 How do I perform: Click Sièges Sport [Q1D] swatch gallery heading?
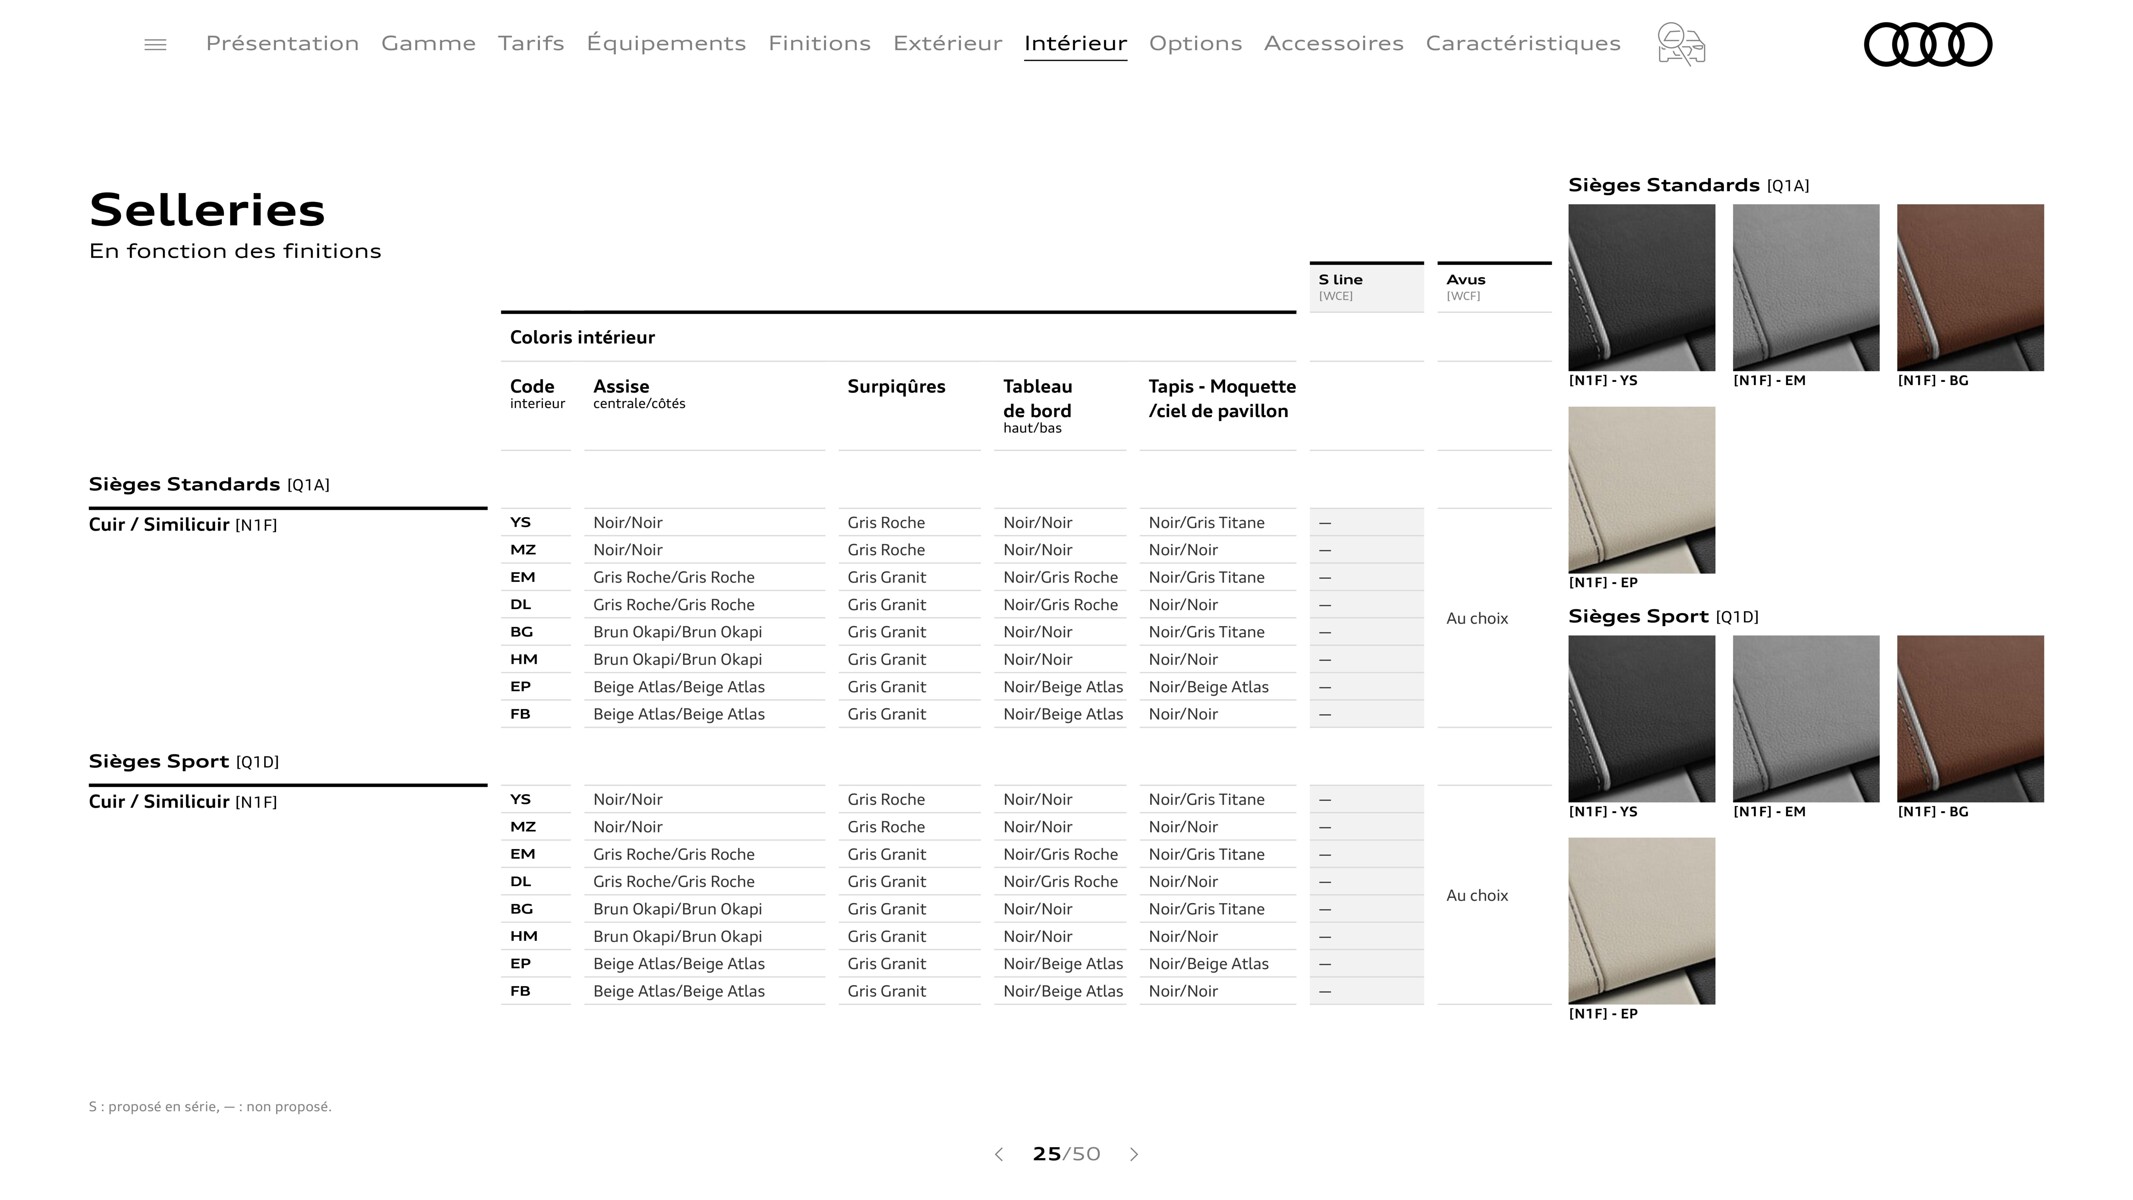tap(1663, 617)
